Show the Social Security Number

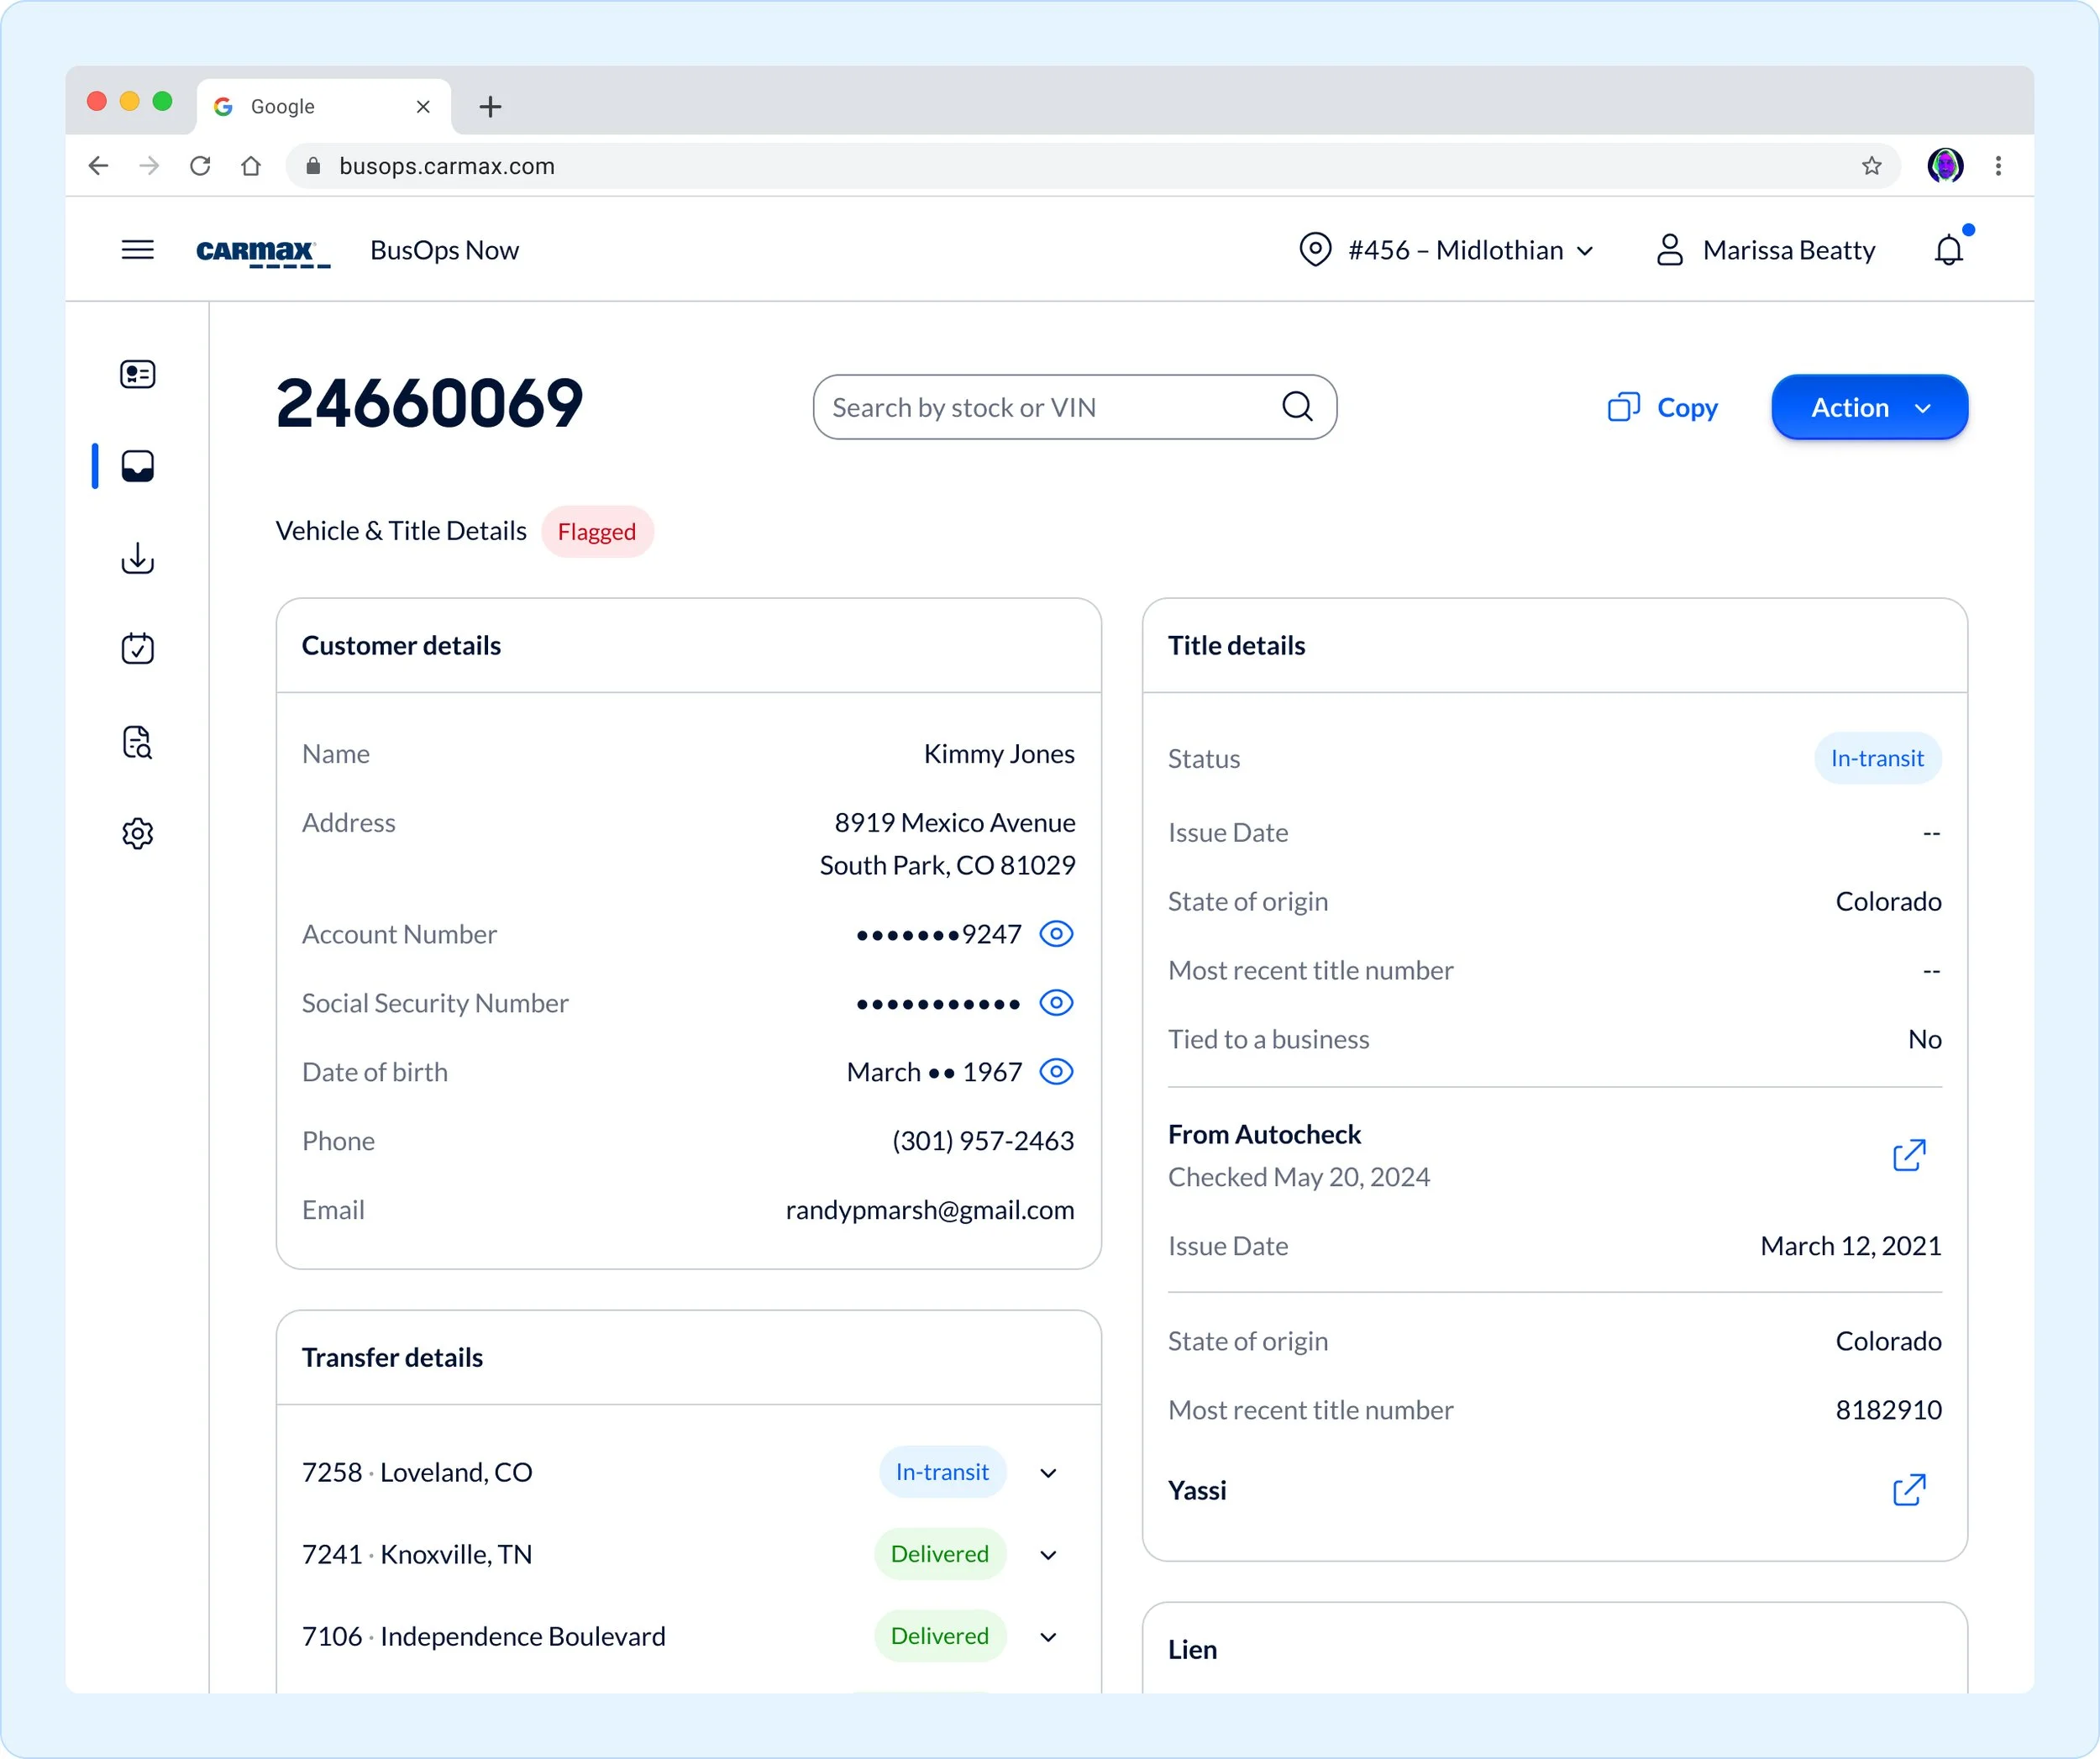[1056, 1003]
